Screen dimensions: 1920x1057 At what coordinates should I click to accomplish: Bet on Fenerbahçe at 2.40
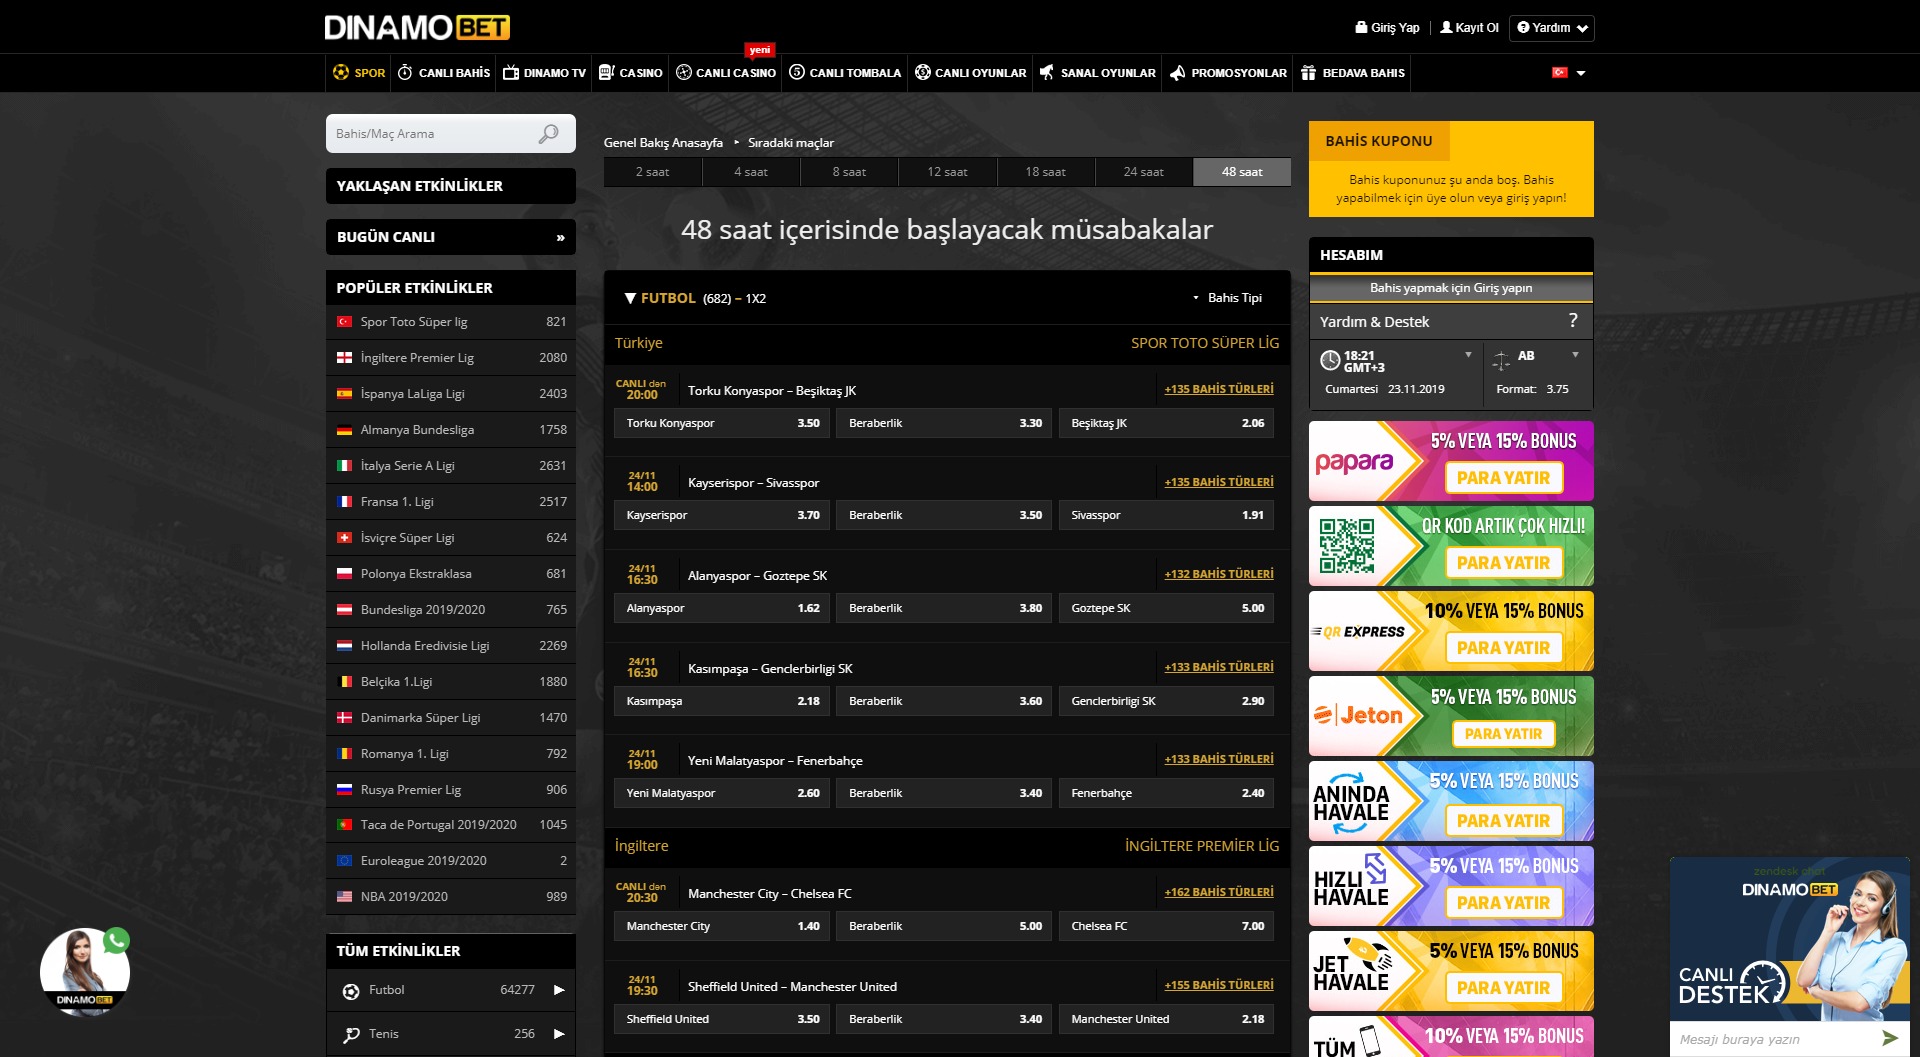(1166, 793)
